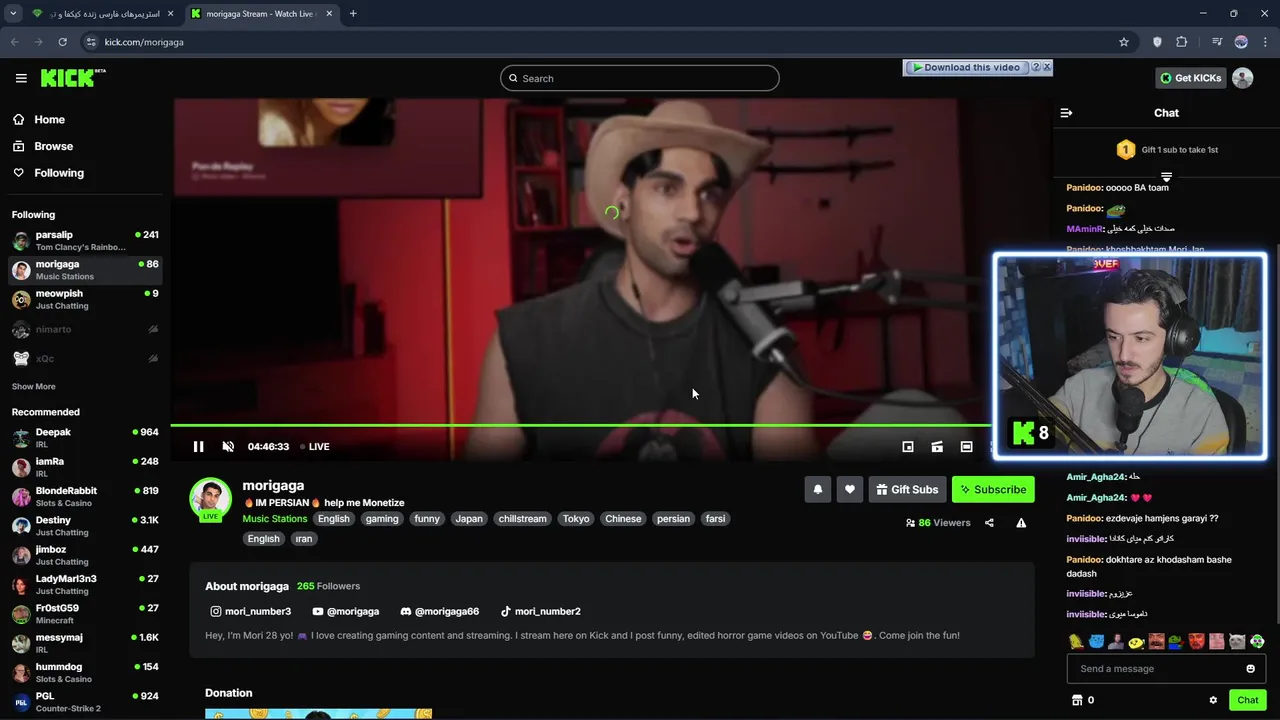Open Chrome three-dot menu

tap(1265, 42)
